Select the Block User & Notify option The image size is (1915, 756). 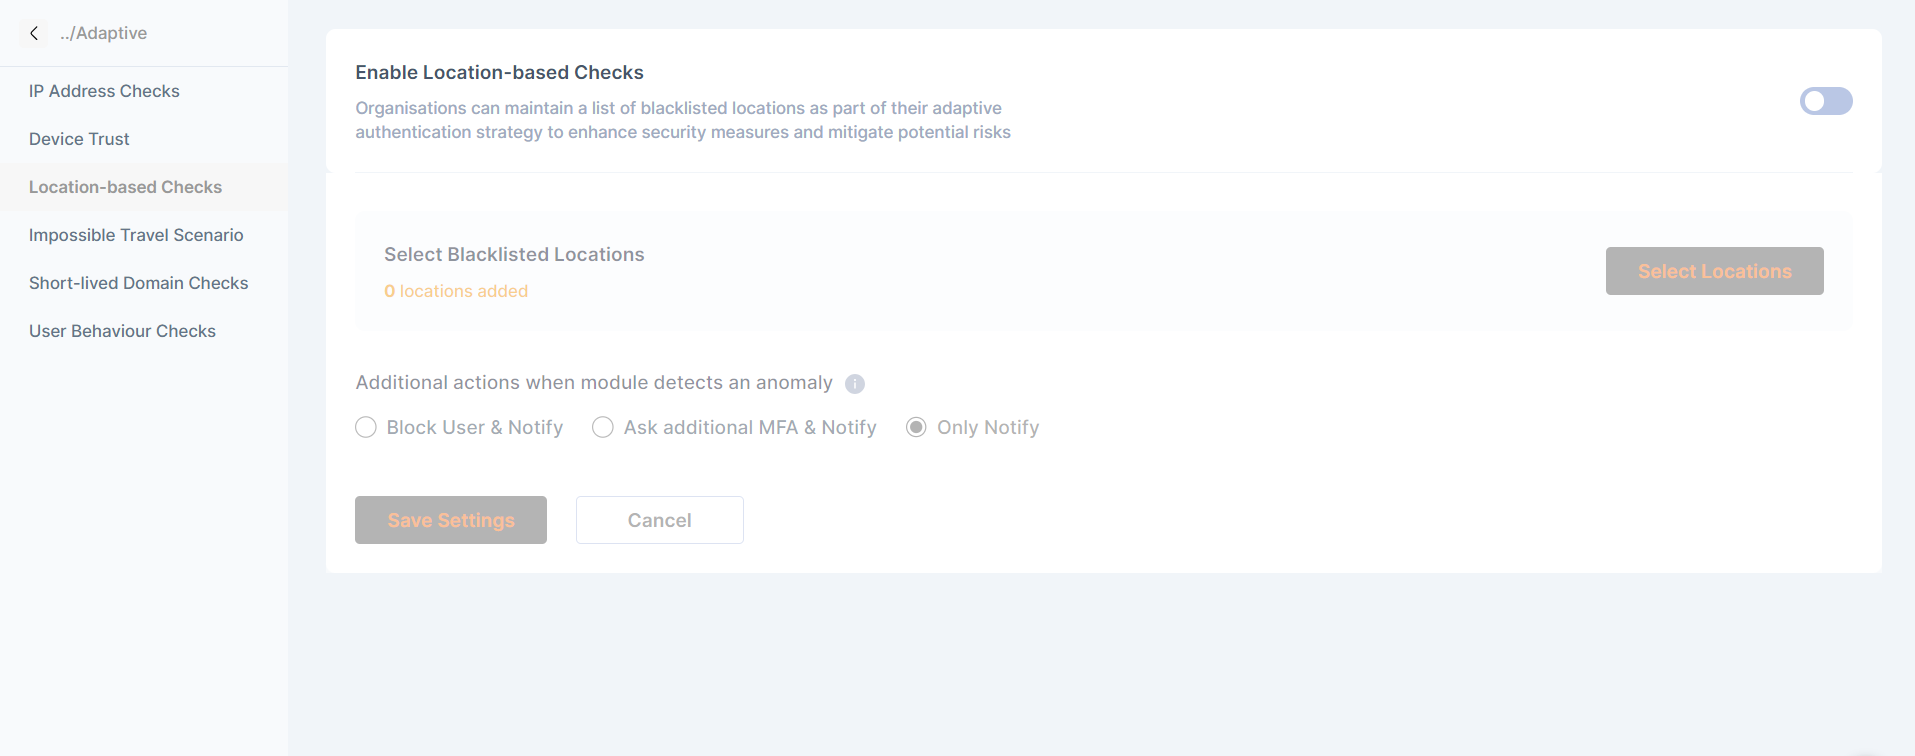366,428
